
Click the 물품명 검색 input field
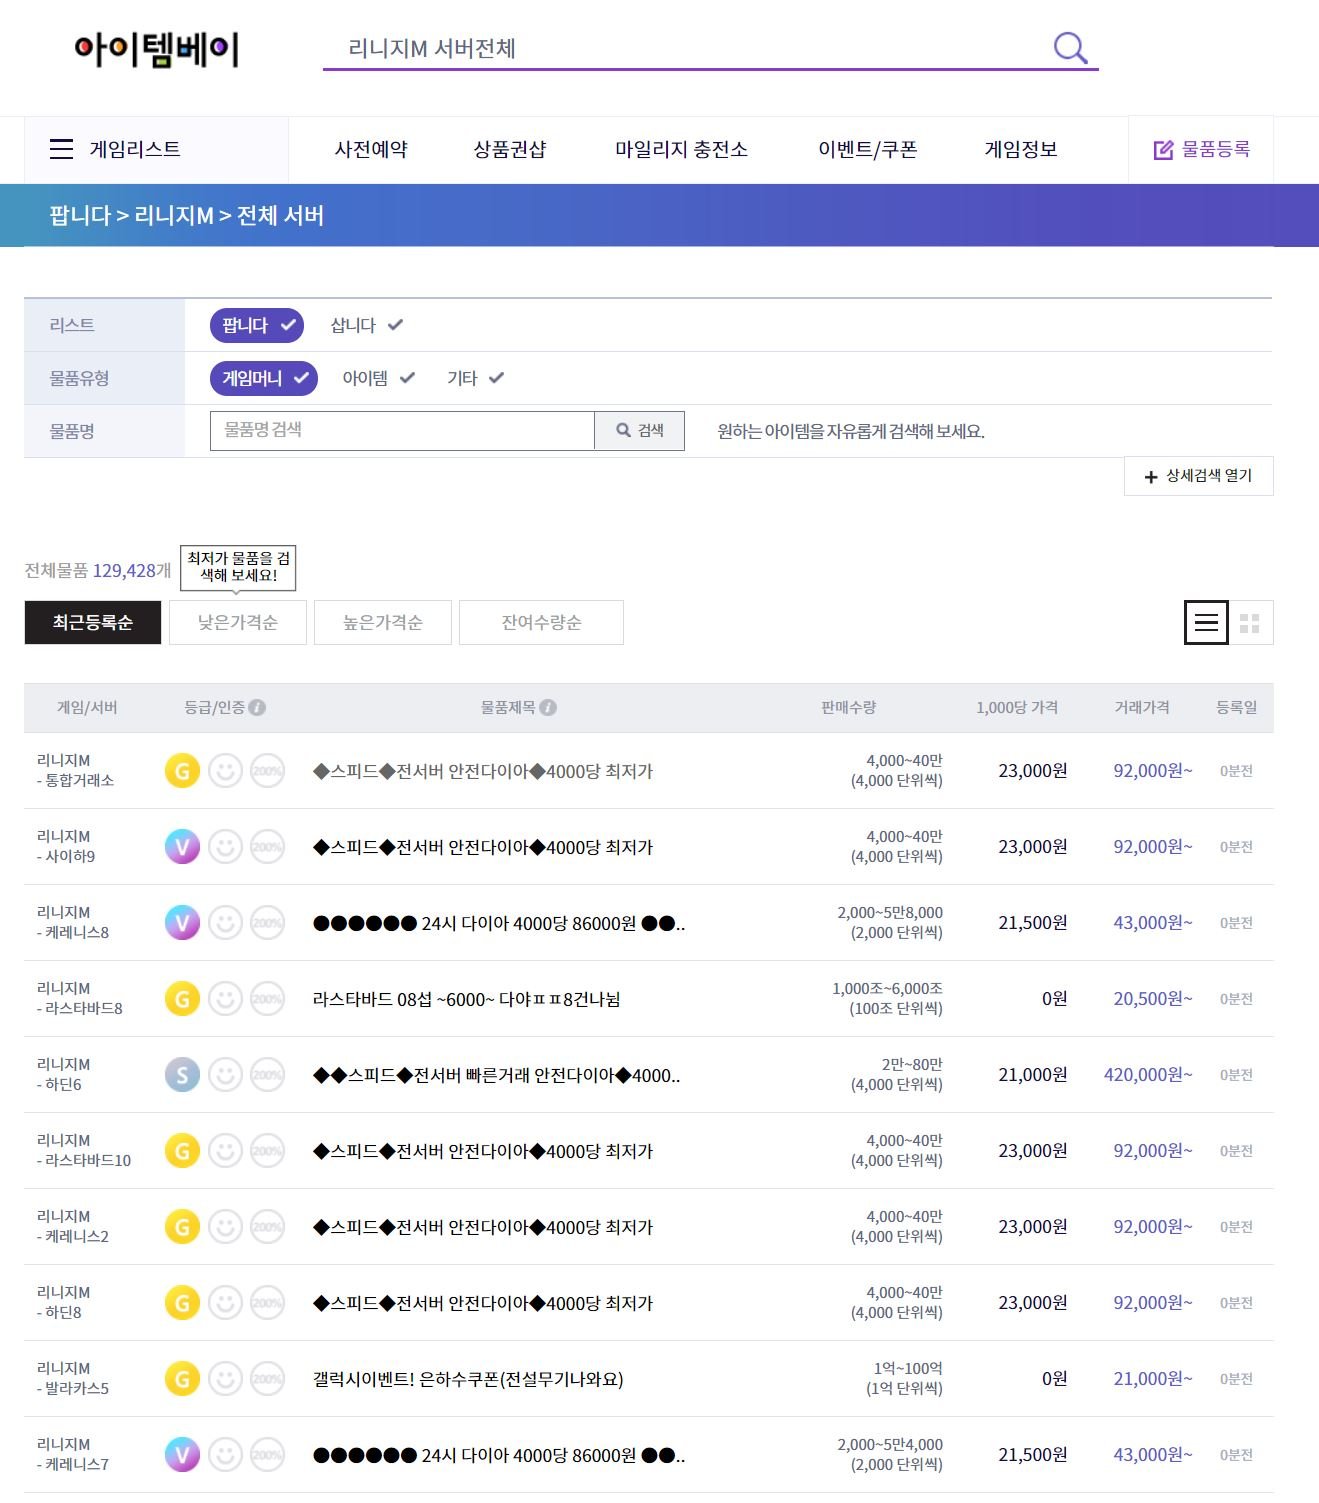pyautogui.click(x=402, y=431)
